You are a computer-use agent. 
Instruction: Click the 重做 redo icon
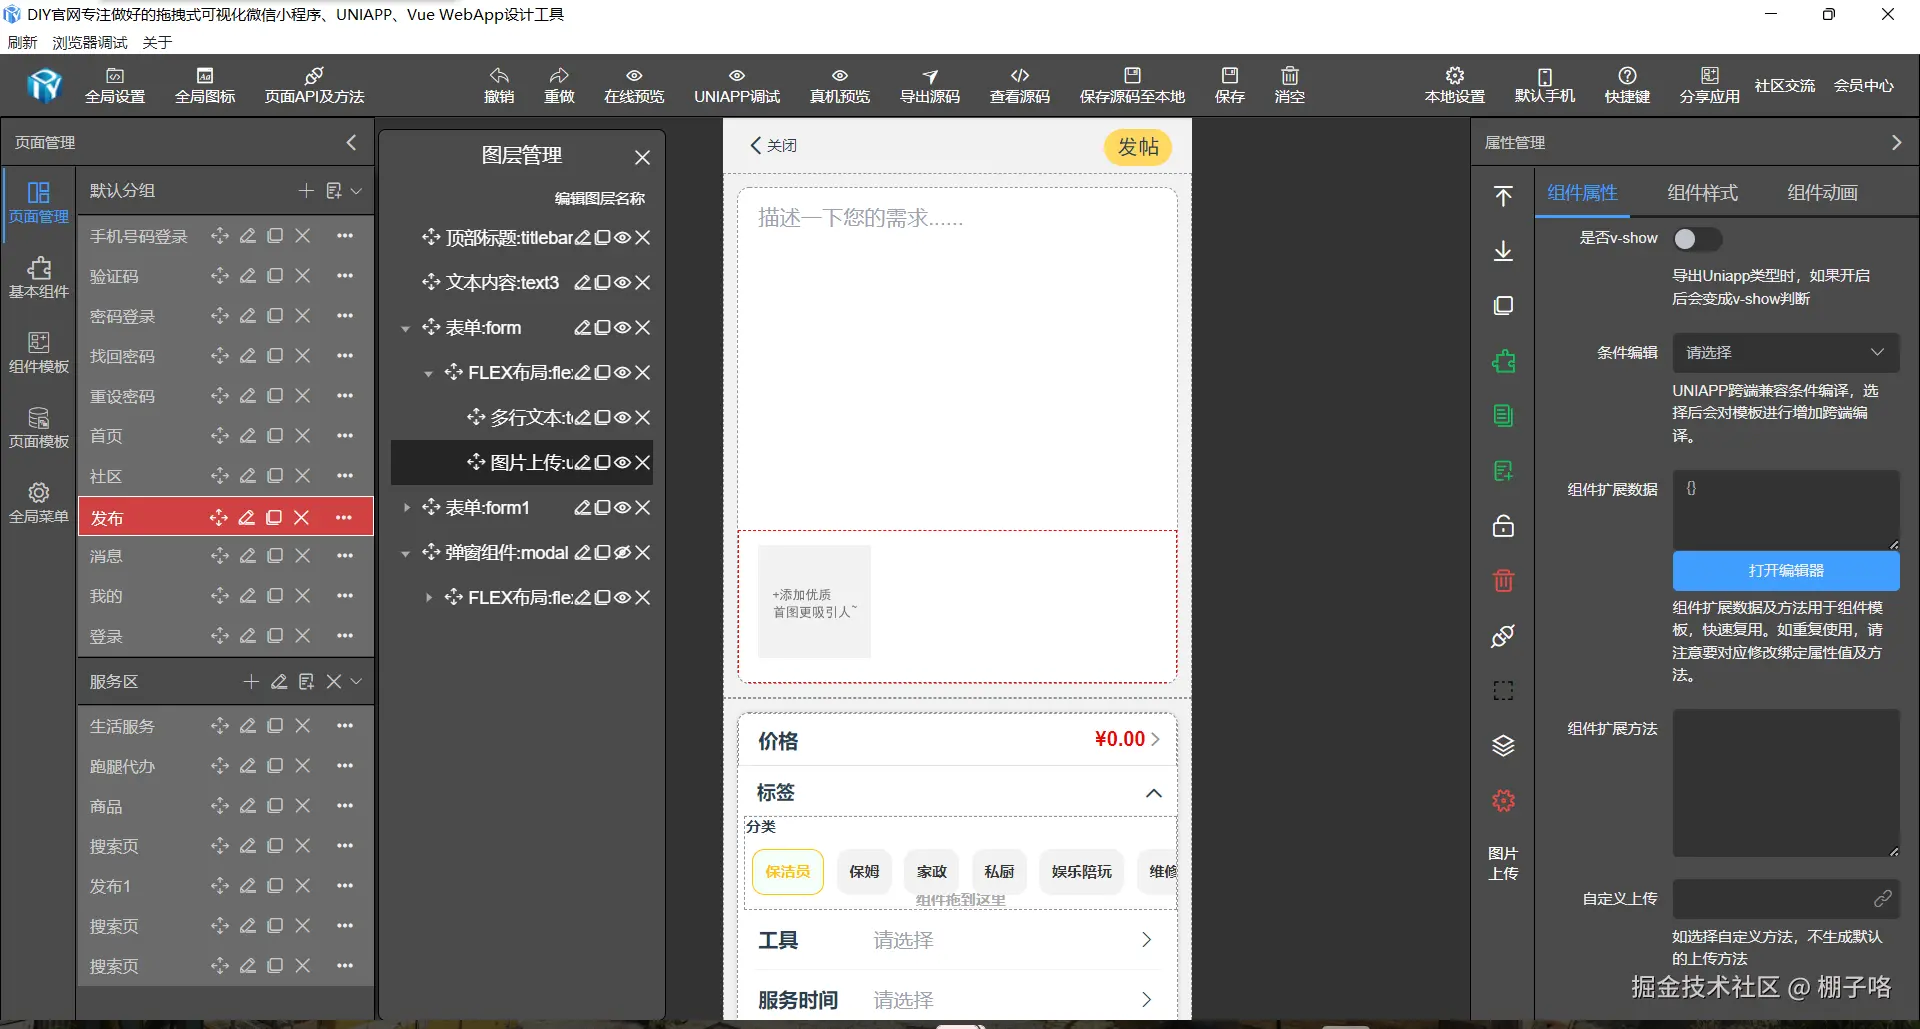click(x=559, y=86)
